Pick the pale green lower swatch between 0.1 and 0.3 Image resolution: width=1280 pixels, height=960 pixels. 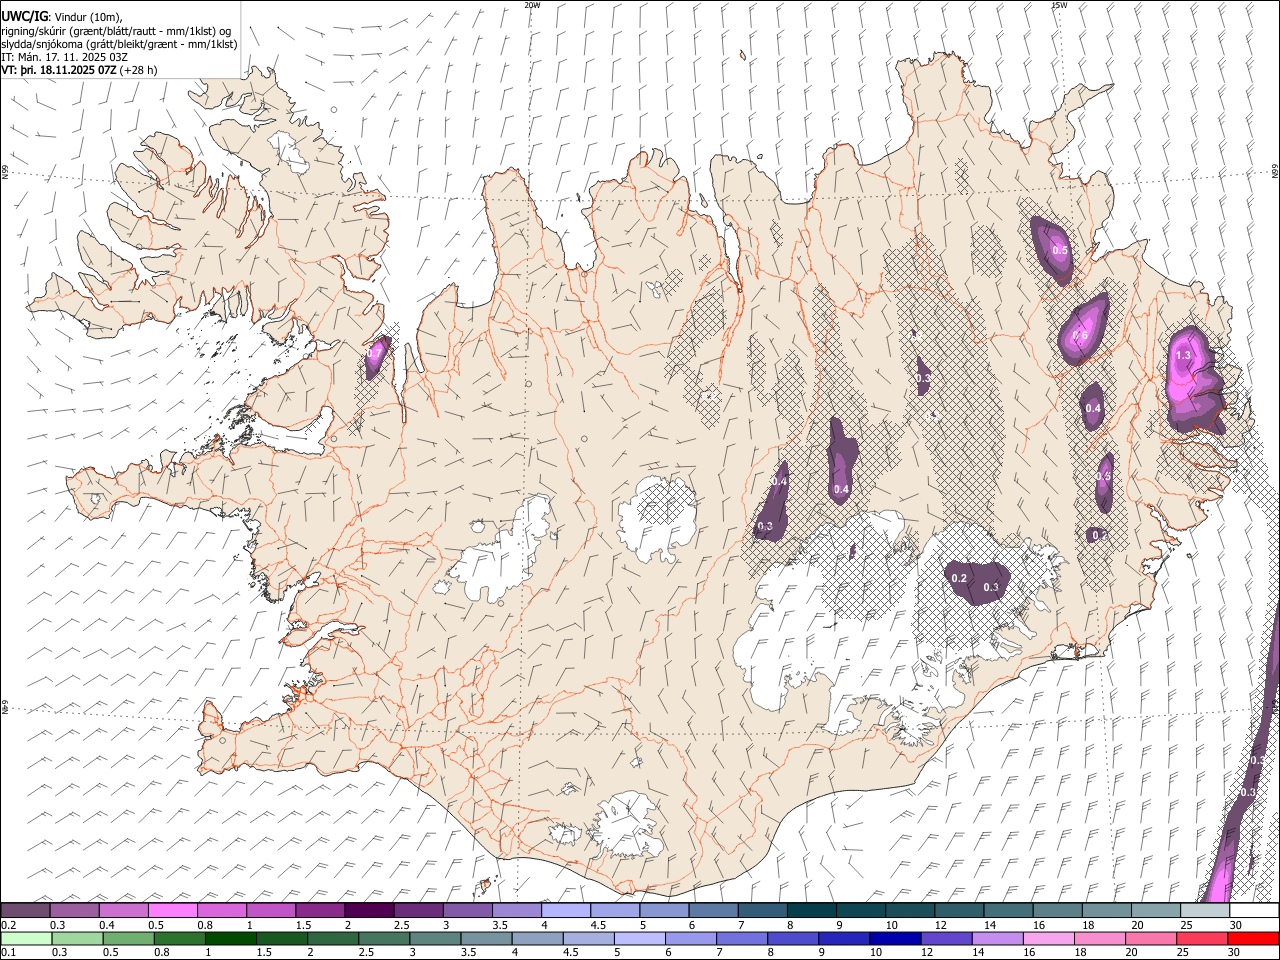coord(26,938)
